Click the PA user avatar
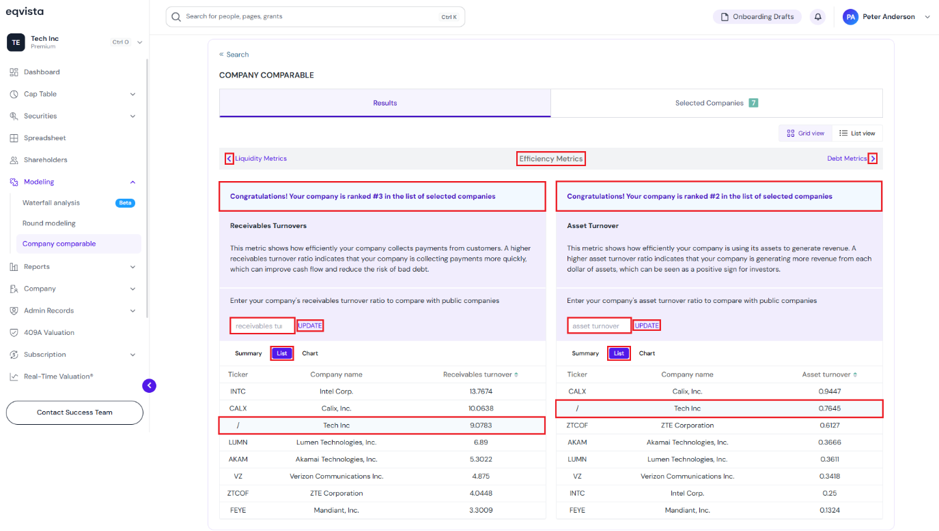The width and height of the screenshot is (939, 531). click(850, 17)
